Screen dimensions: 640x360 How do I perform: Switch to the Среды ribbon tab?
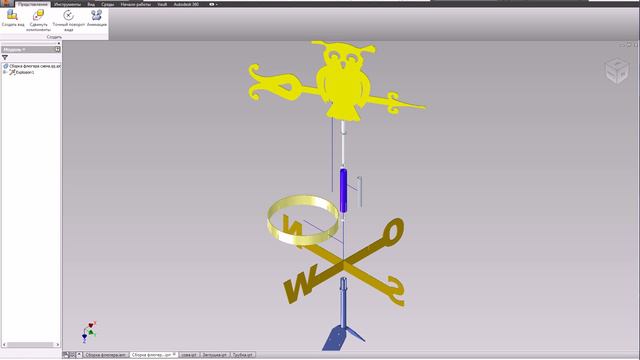click(108, 4)
